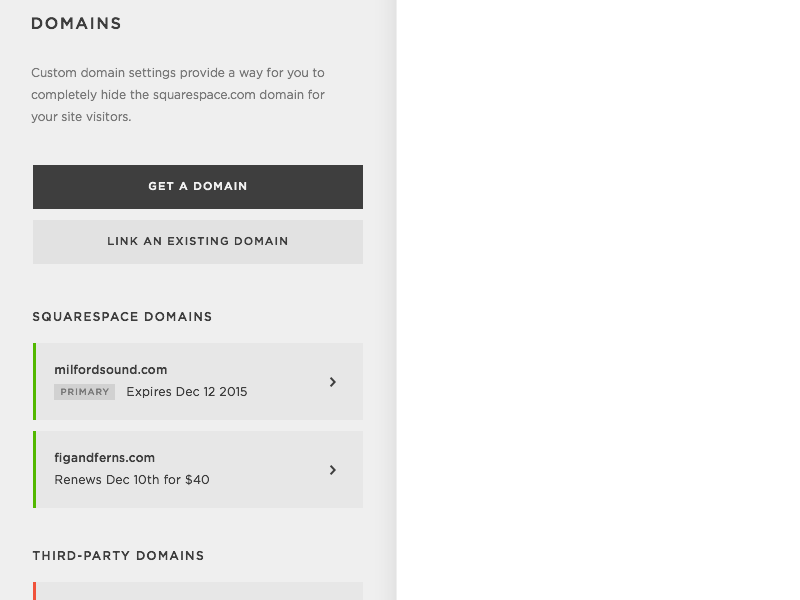Open the figandferns.com domain name
The width and height of the screenshot is (800, 600).
click(105, 458)
